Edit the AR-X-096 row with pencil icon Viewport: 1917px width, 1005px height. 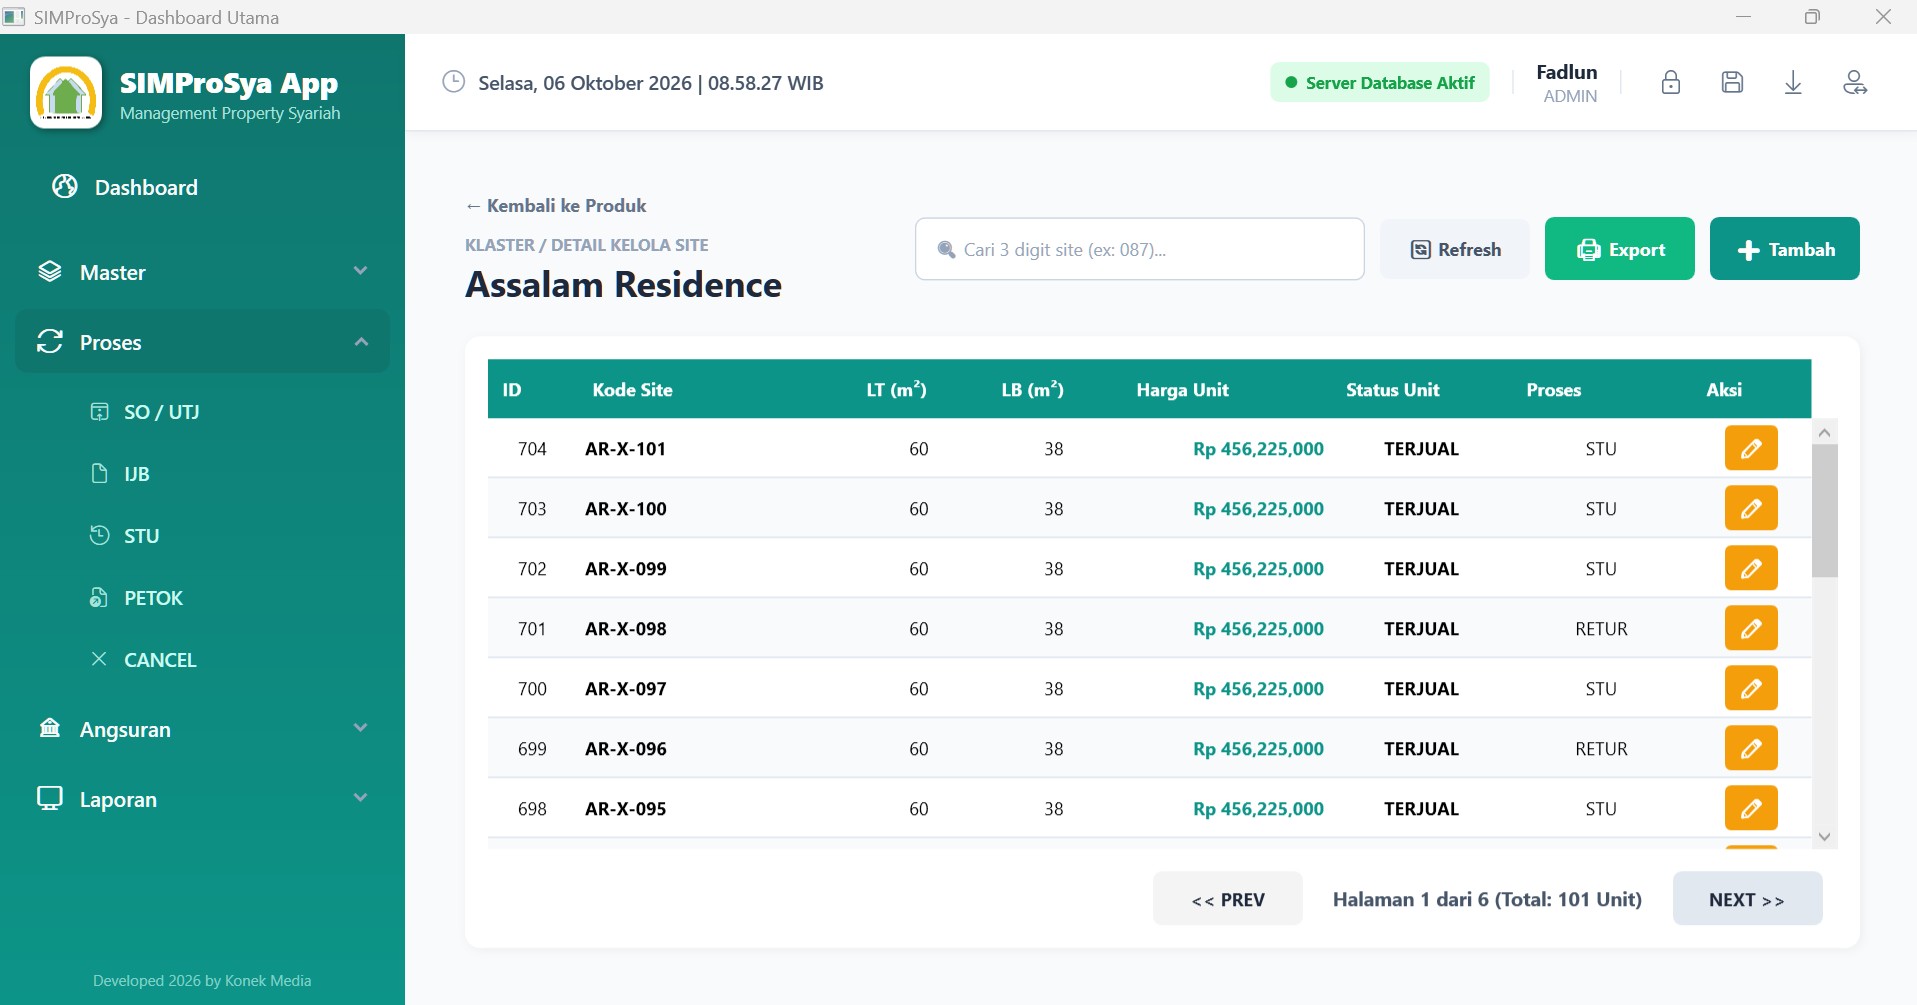pyautogui.click(x=1751, y=748)
